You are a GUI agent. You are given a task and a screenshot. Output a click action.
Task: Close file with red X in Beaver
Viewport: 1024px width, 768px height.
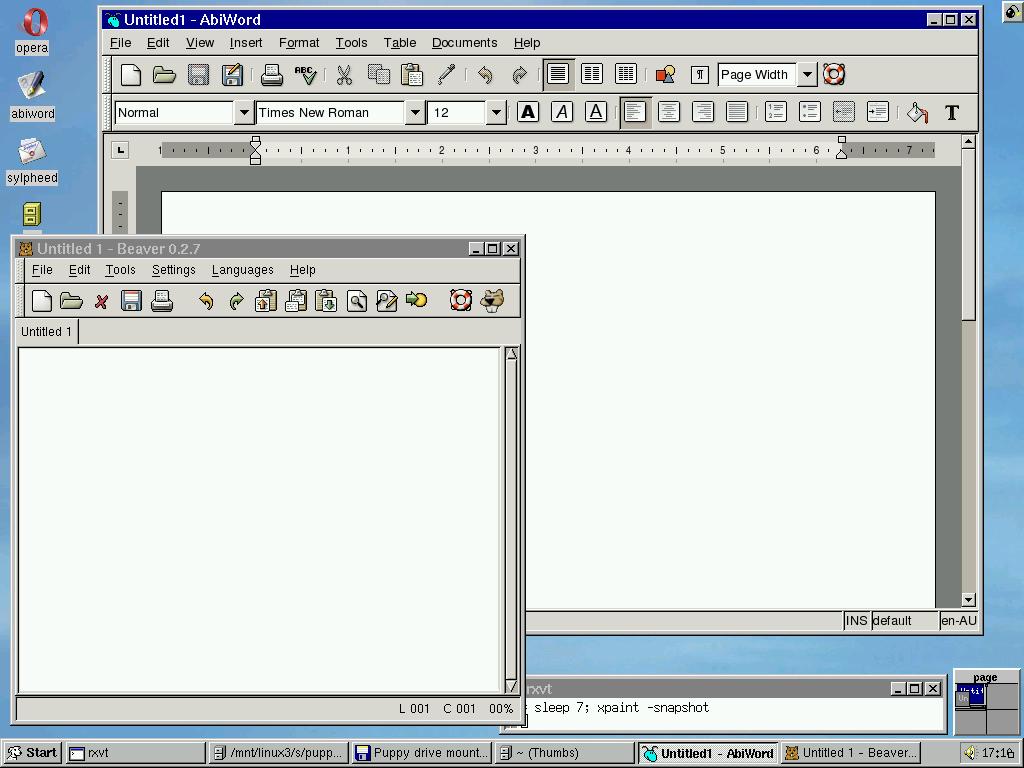(x=101, y=301)
